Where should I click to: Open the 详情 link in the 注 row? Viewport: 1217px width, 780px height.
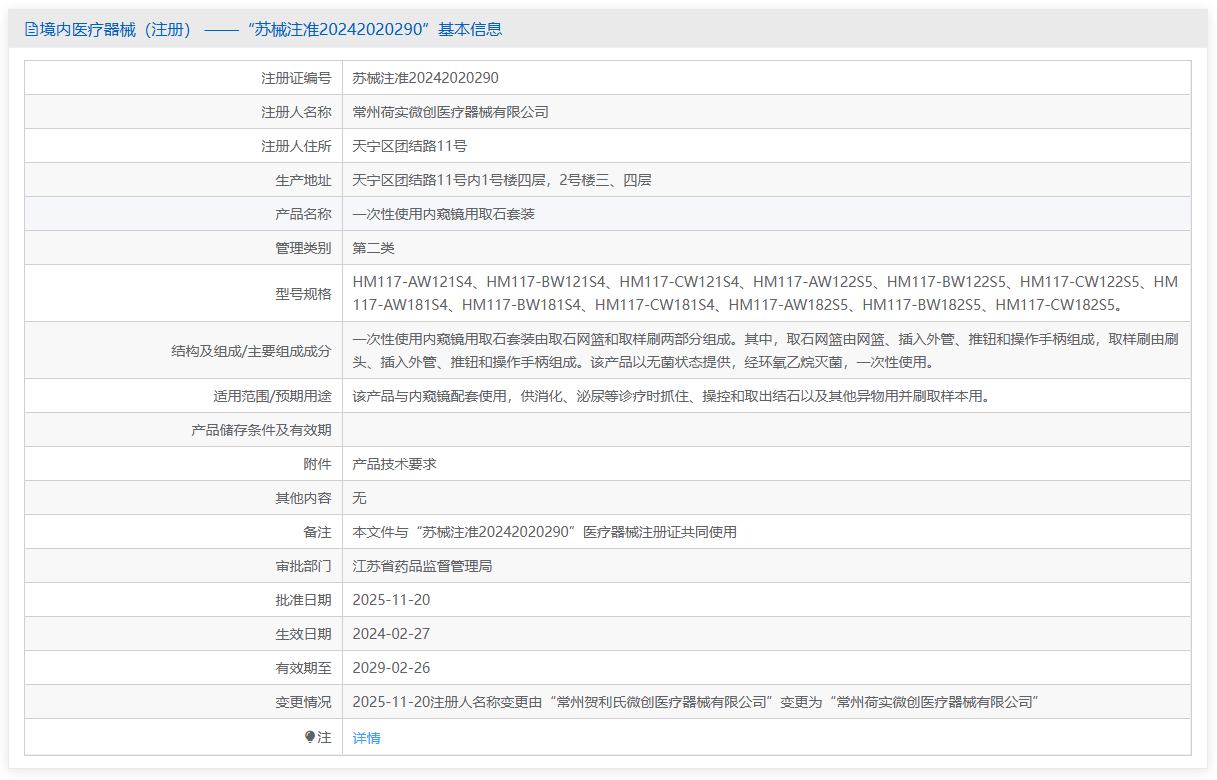(367, 738)
